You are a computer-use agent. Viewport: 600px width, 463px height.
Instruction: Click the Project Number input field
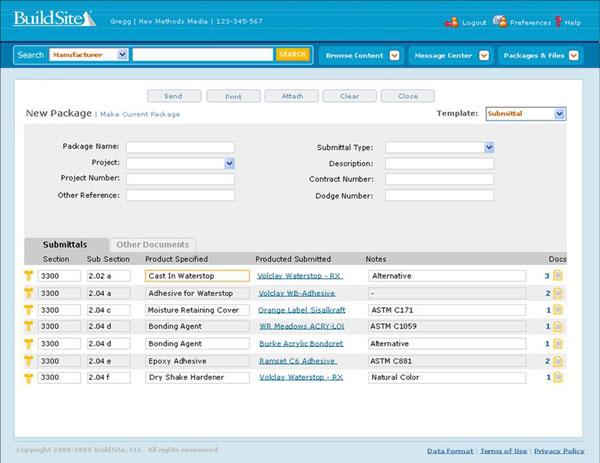180,179
